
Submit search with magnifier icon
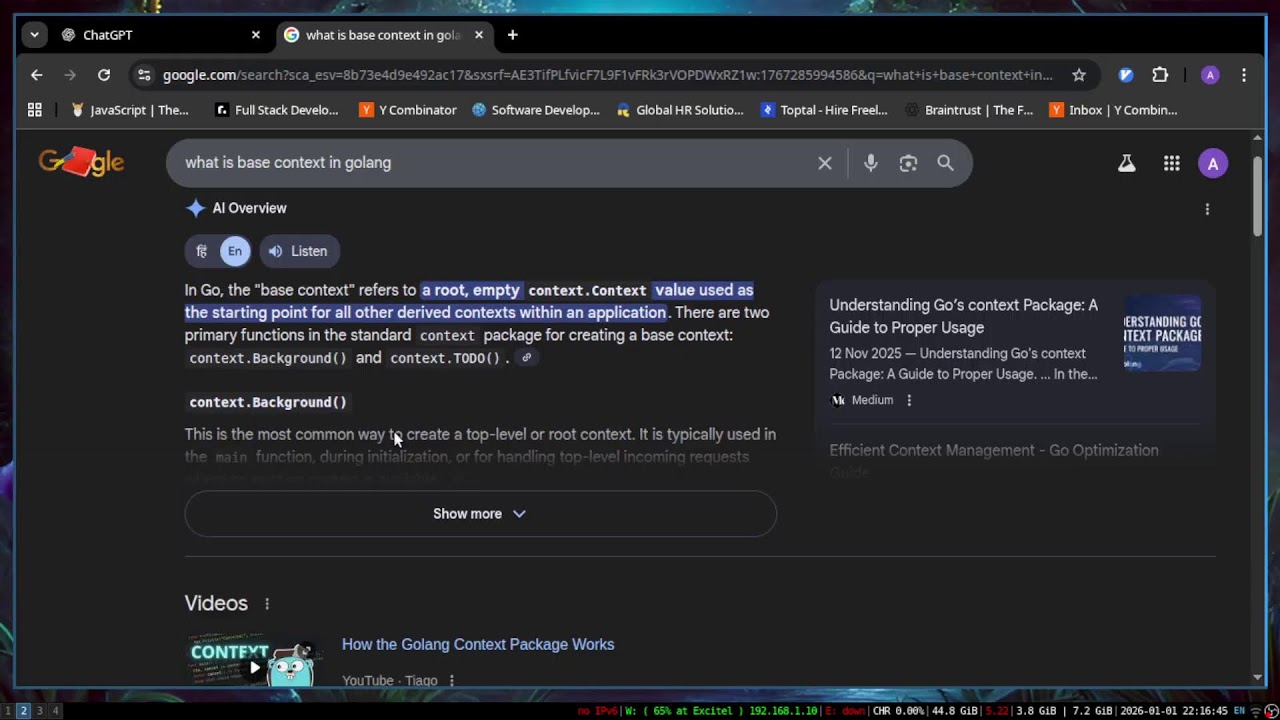(x=945, y=163)
